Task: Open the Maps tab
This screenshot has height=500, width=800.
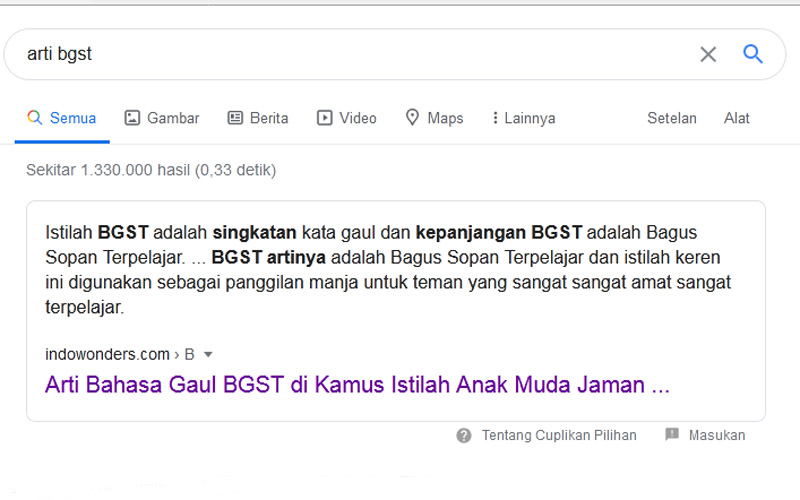Action: pyautogui.click(x=434, y=118)
